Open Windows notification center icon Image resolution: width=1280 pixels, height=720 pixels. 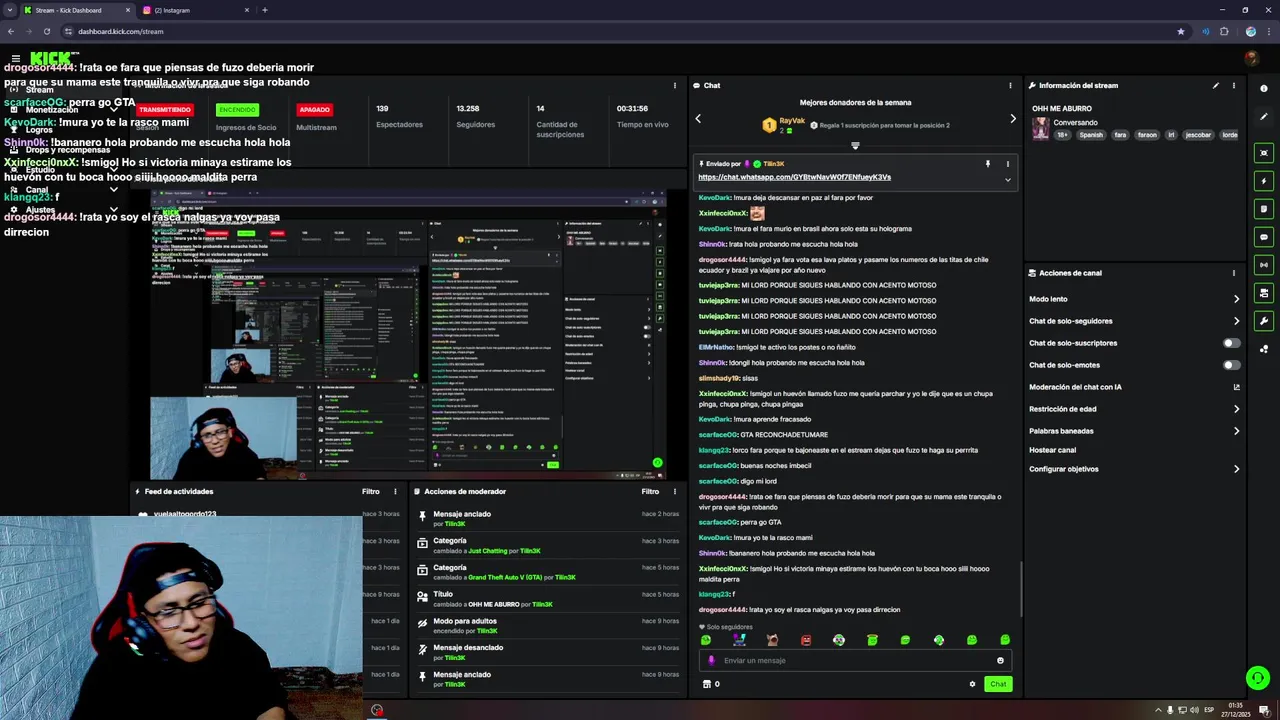tap(1264, 710)
